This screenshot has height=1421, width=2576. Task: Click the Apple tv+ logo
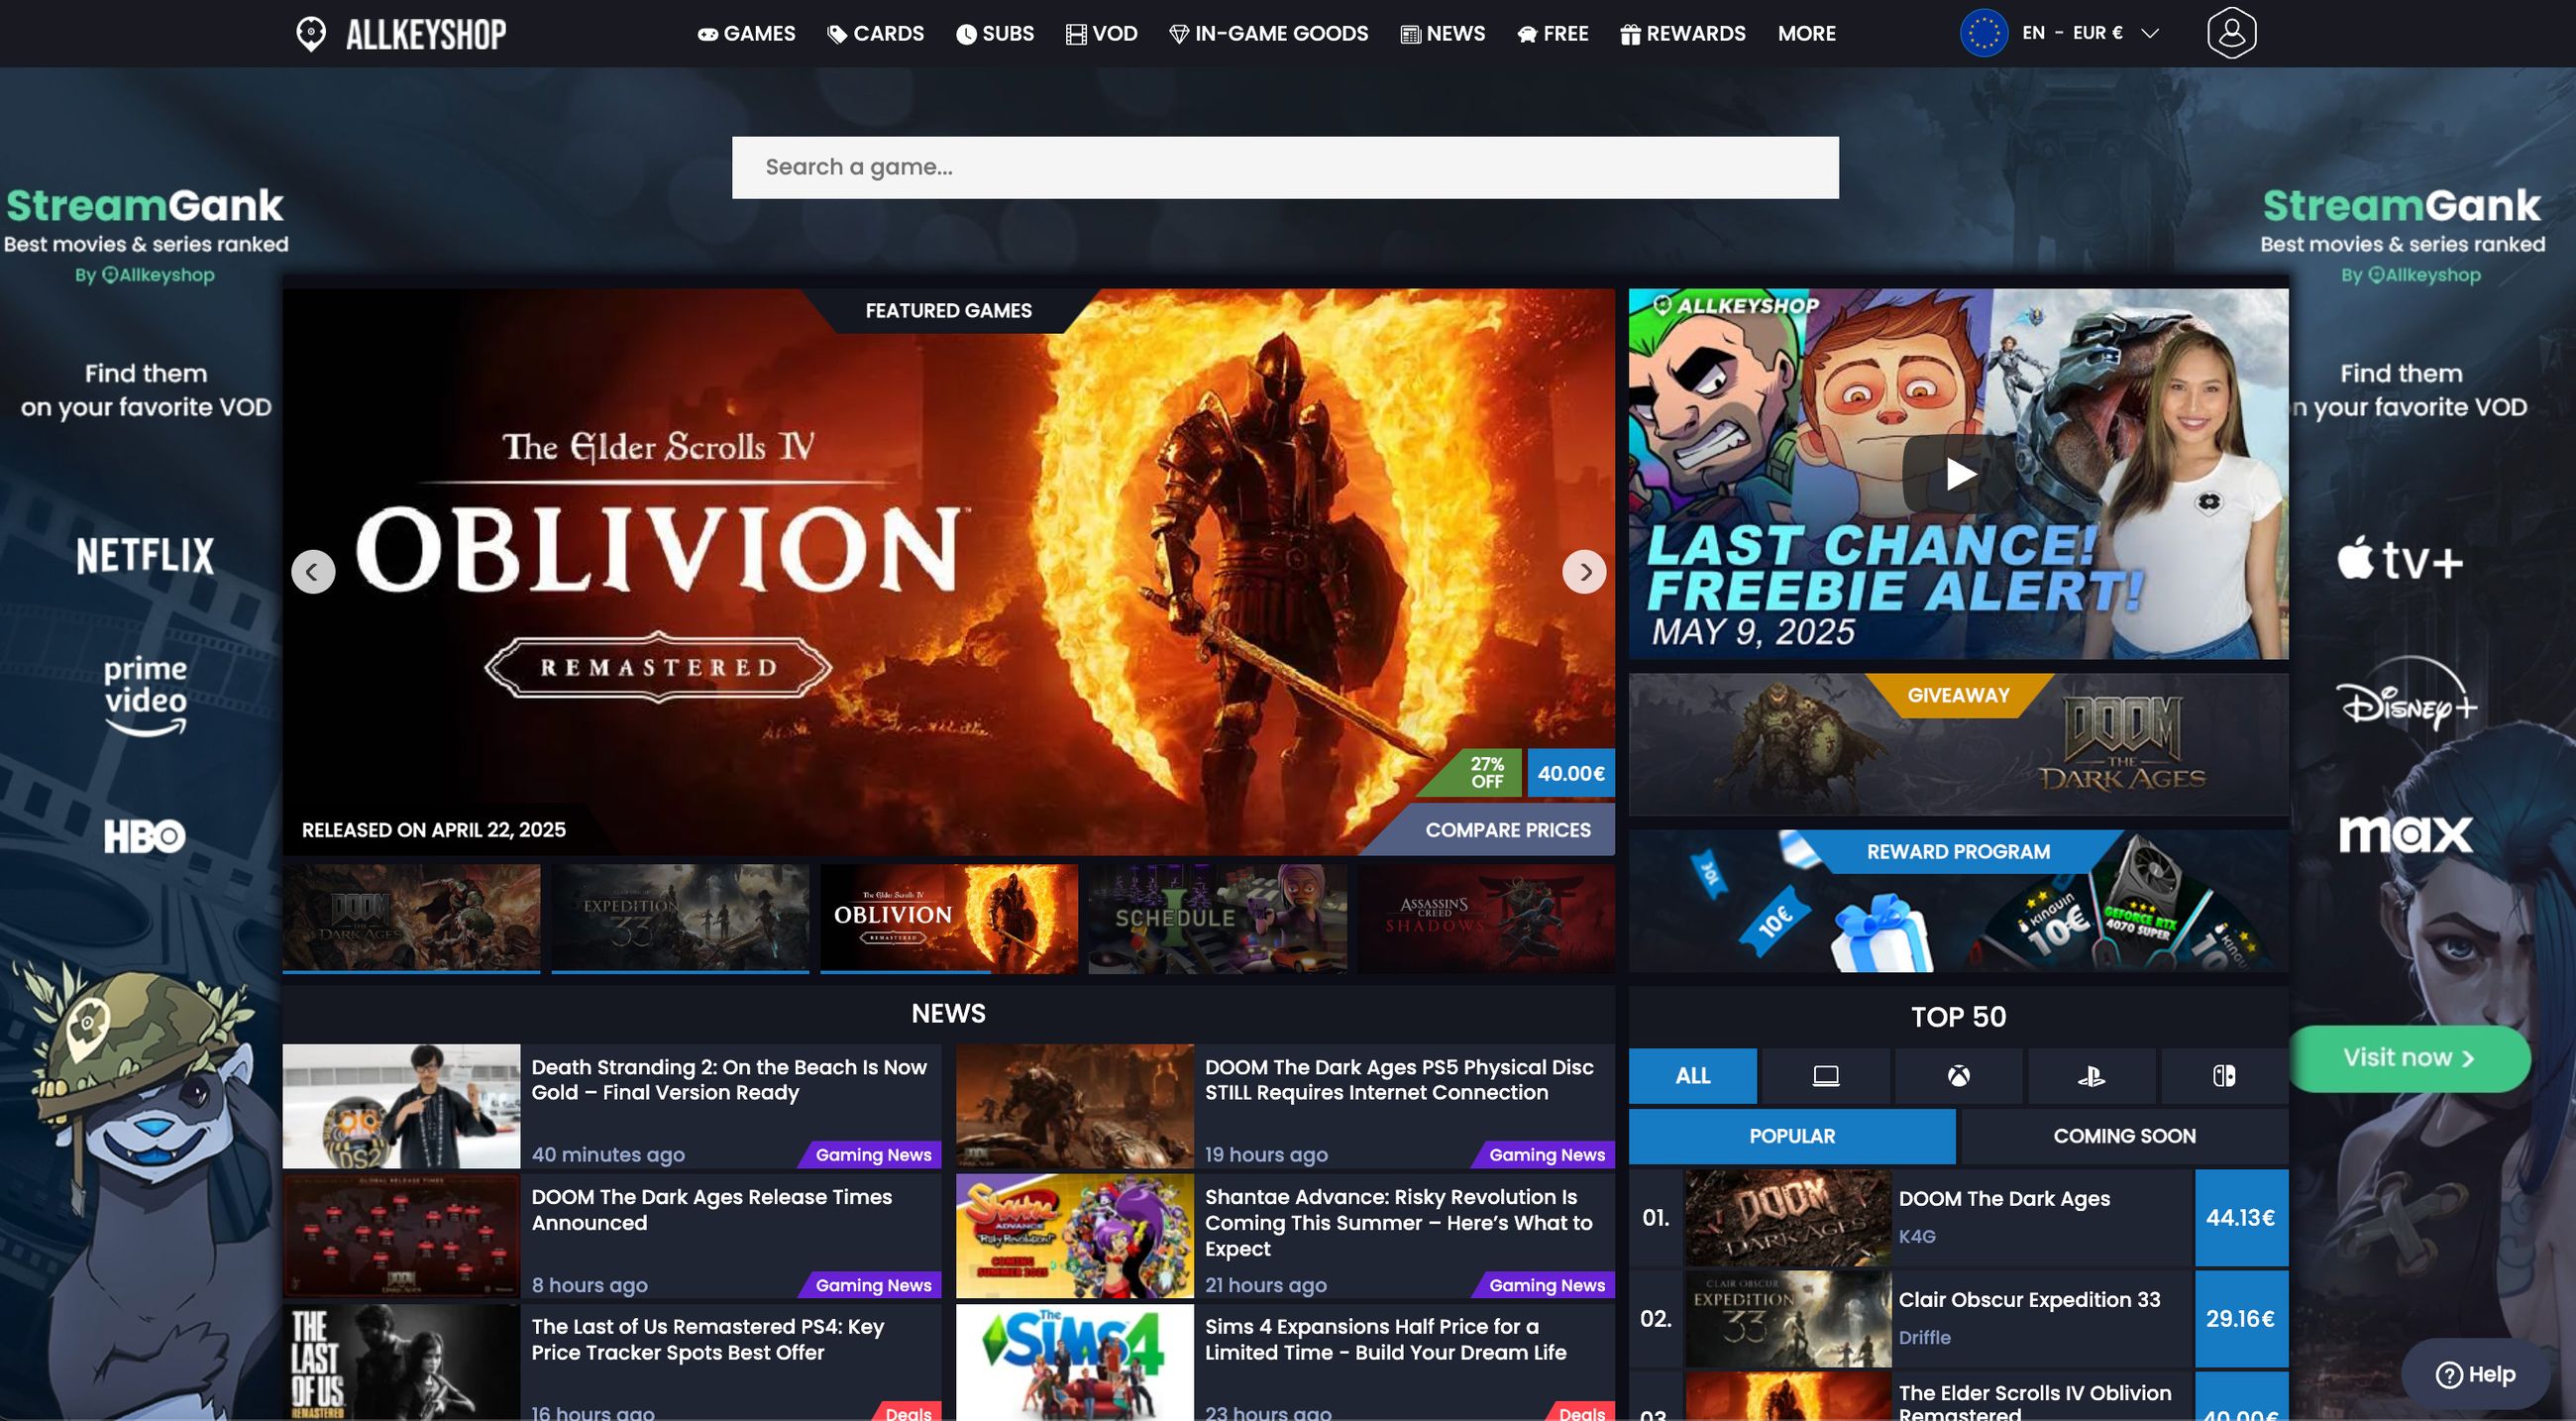tap(2400, 558)
